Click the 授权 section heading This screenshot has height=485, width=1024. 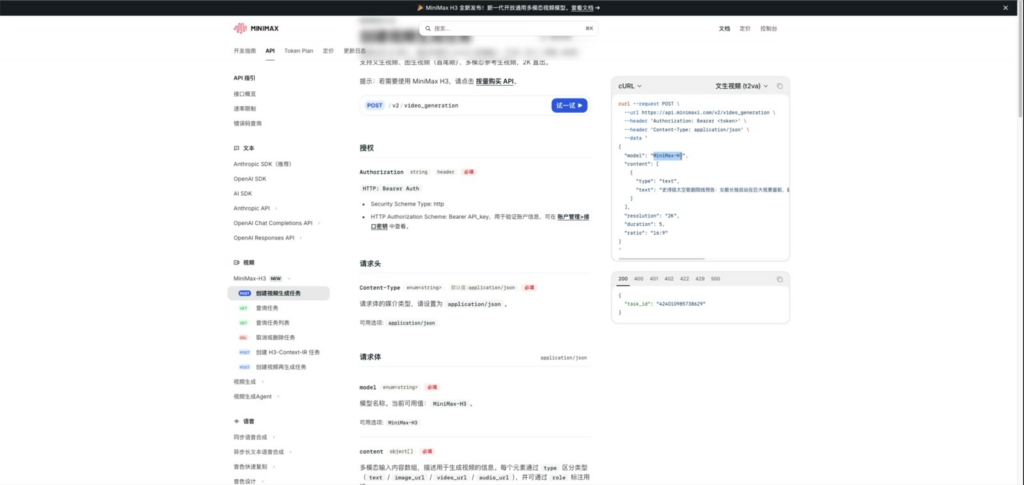click(x=366, y=148)
